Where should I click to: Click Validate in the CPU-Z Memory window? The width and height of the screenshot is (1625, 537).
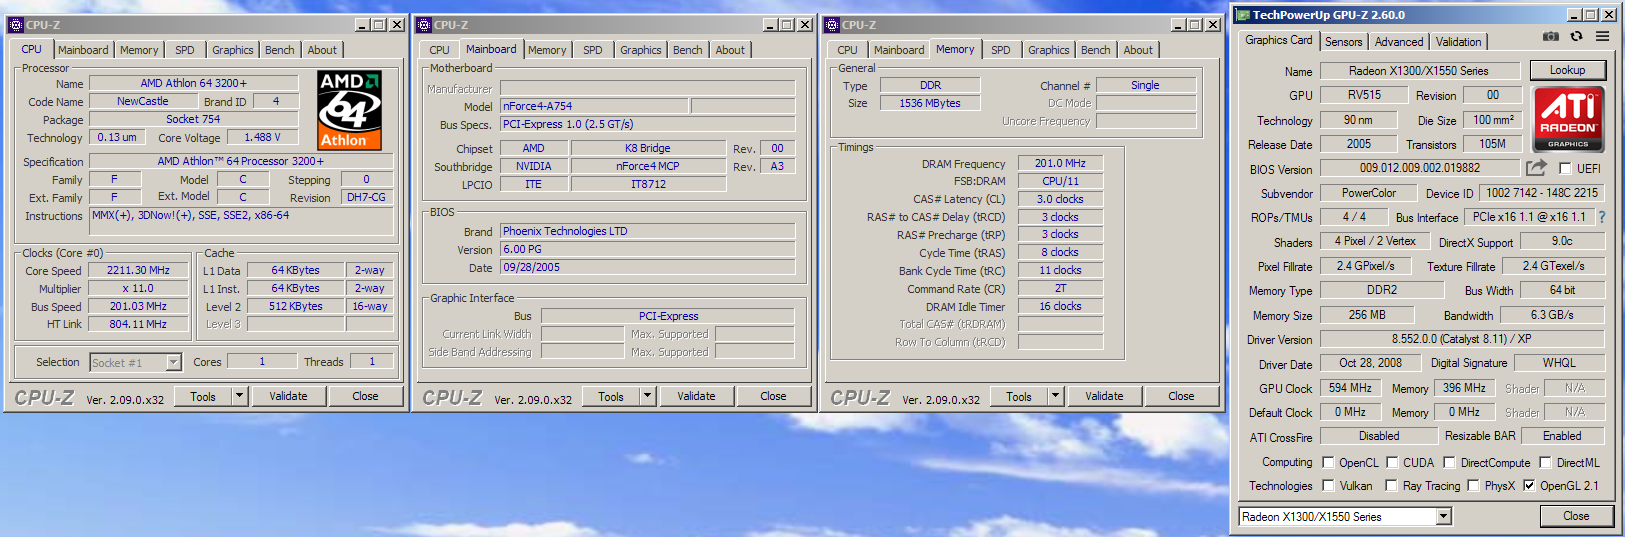click(x=1104, y=396)
